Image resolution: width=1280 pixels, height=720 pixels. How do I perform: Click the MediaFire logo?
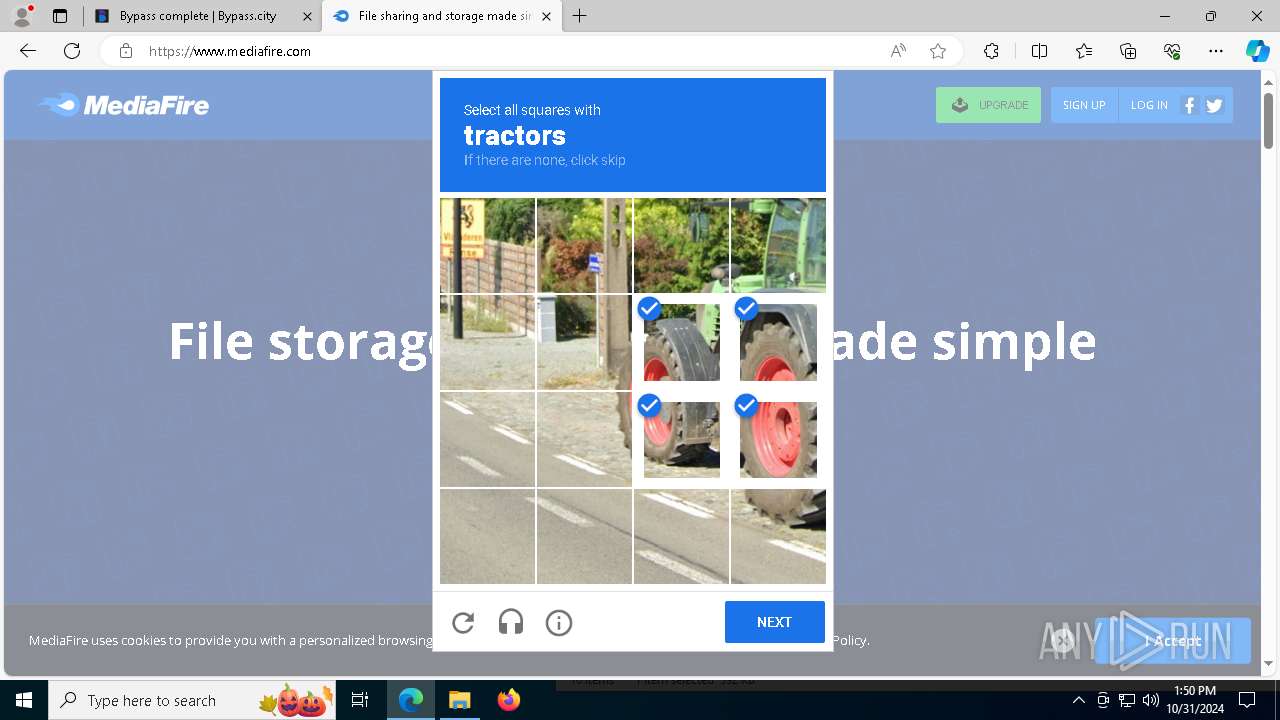[x=124, y=105]
